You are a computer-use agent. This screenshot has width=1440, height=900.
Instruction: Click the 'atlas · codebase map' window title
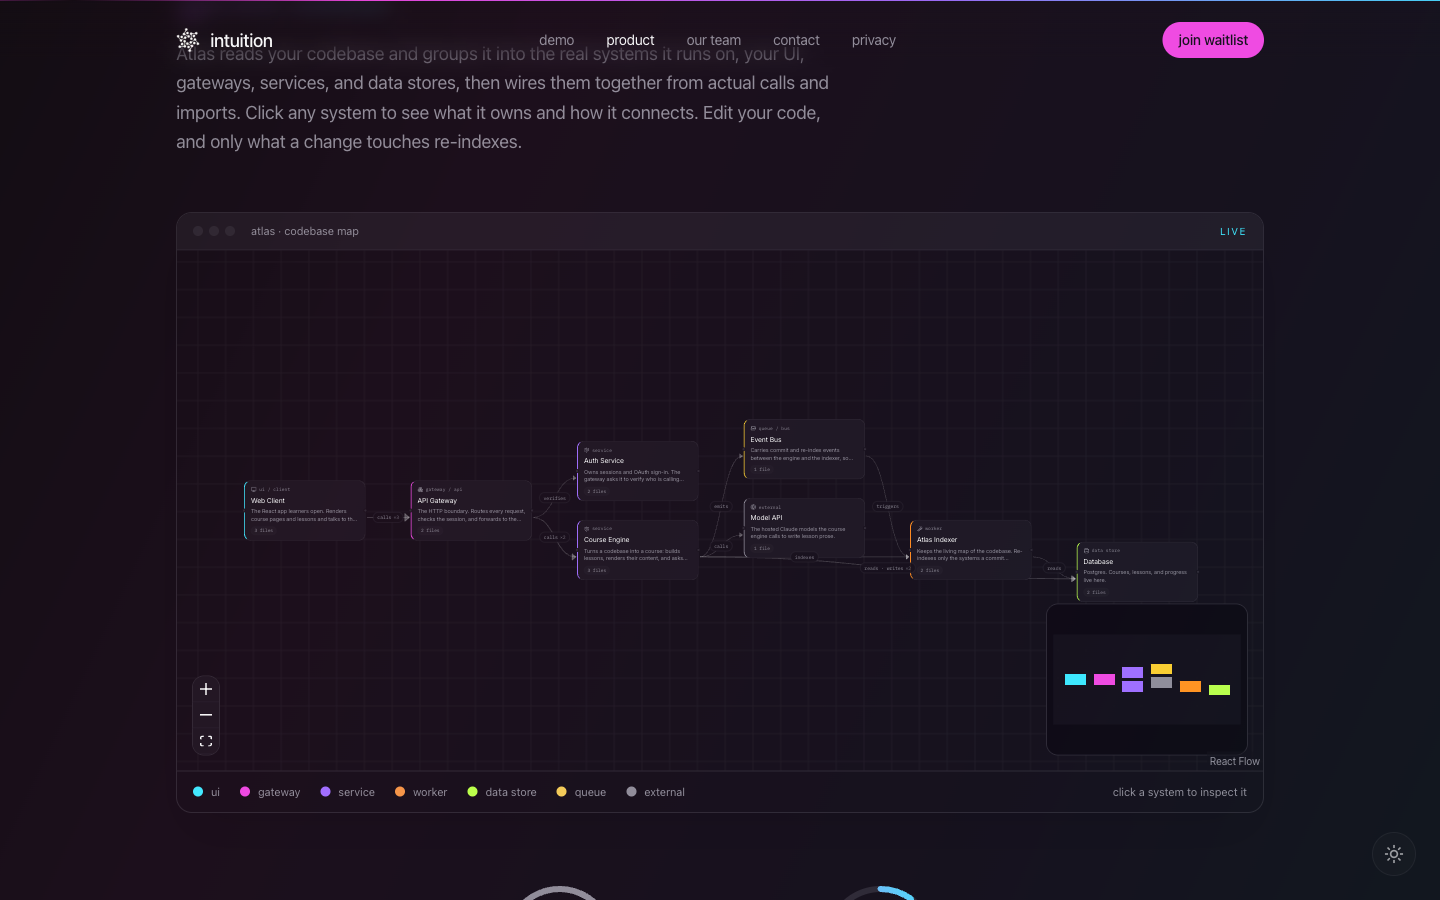tap(305, 231)
